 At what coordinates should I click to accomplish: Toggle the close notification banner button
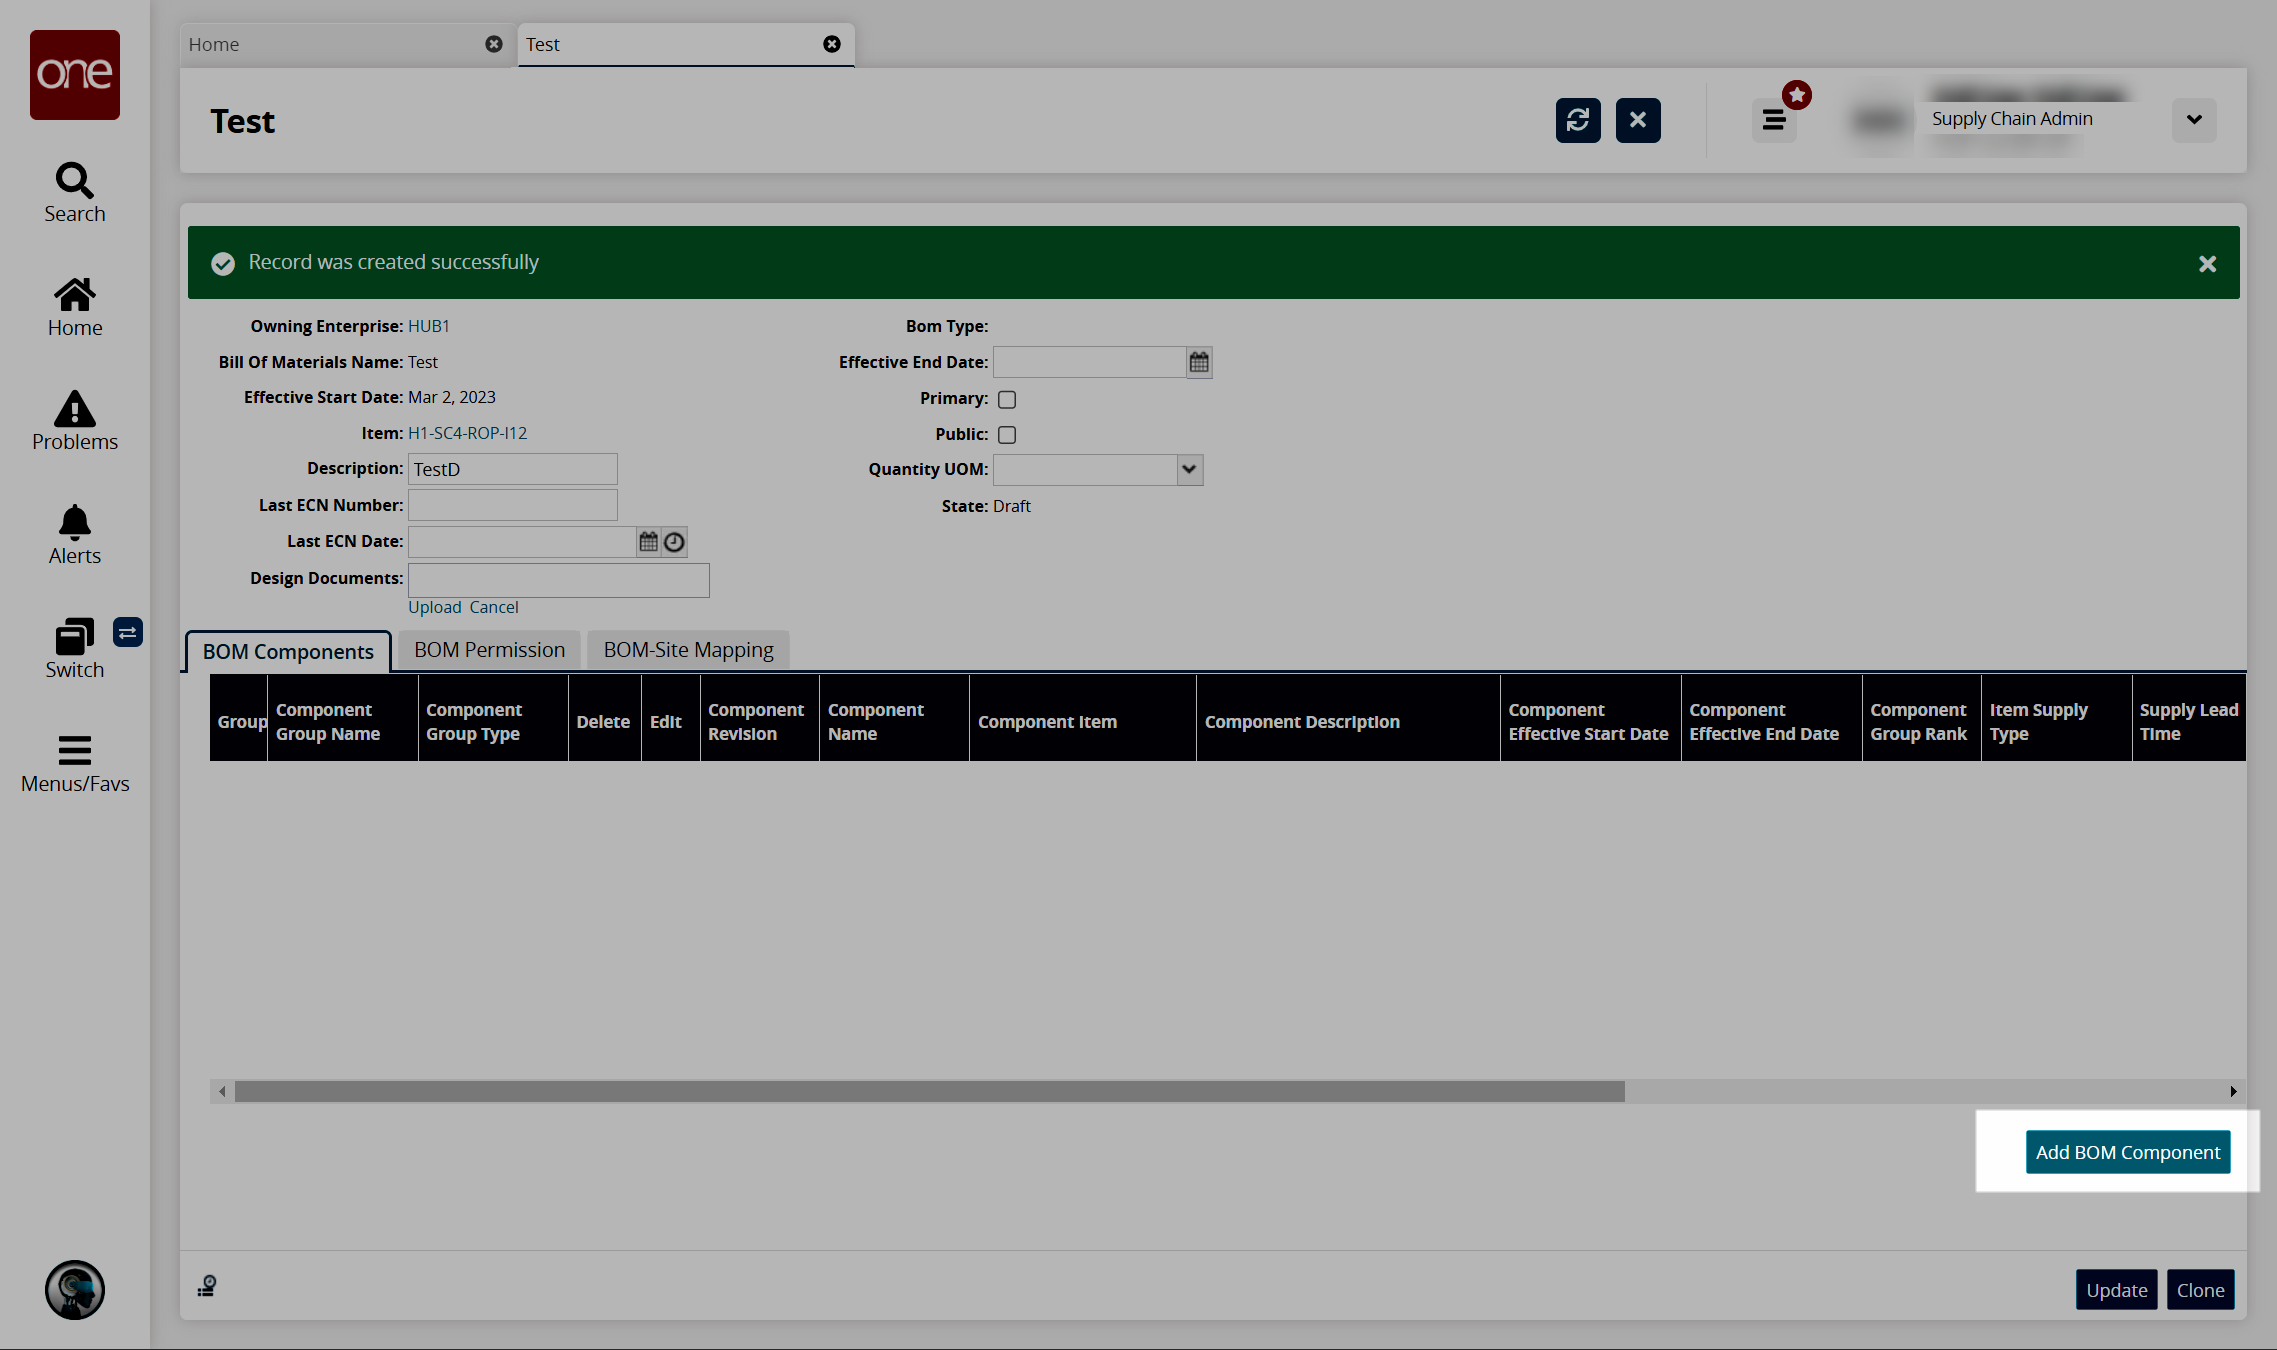(x=2208, y=264)
